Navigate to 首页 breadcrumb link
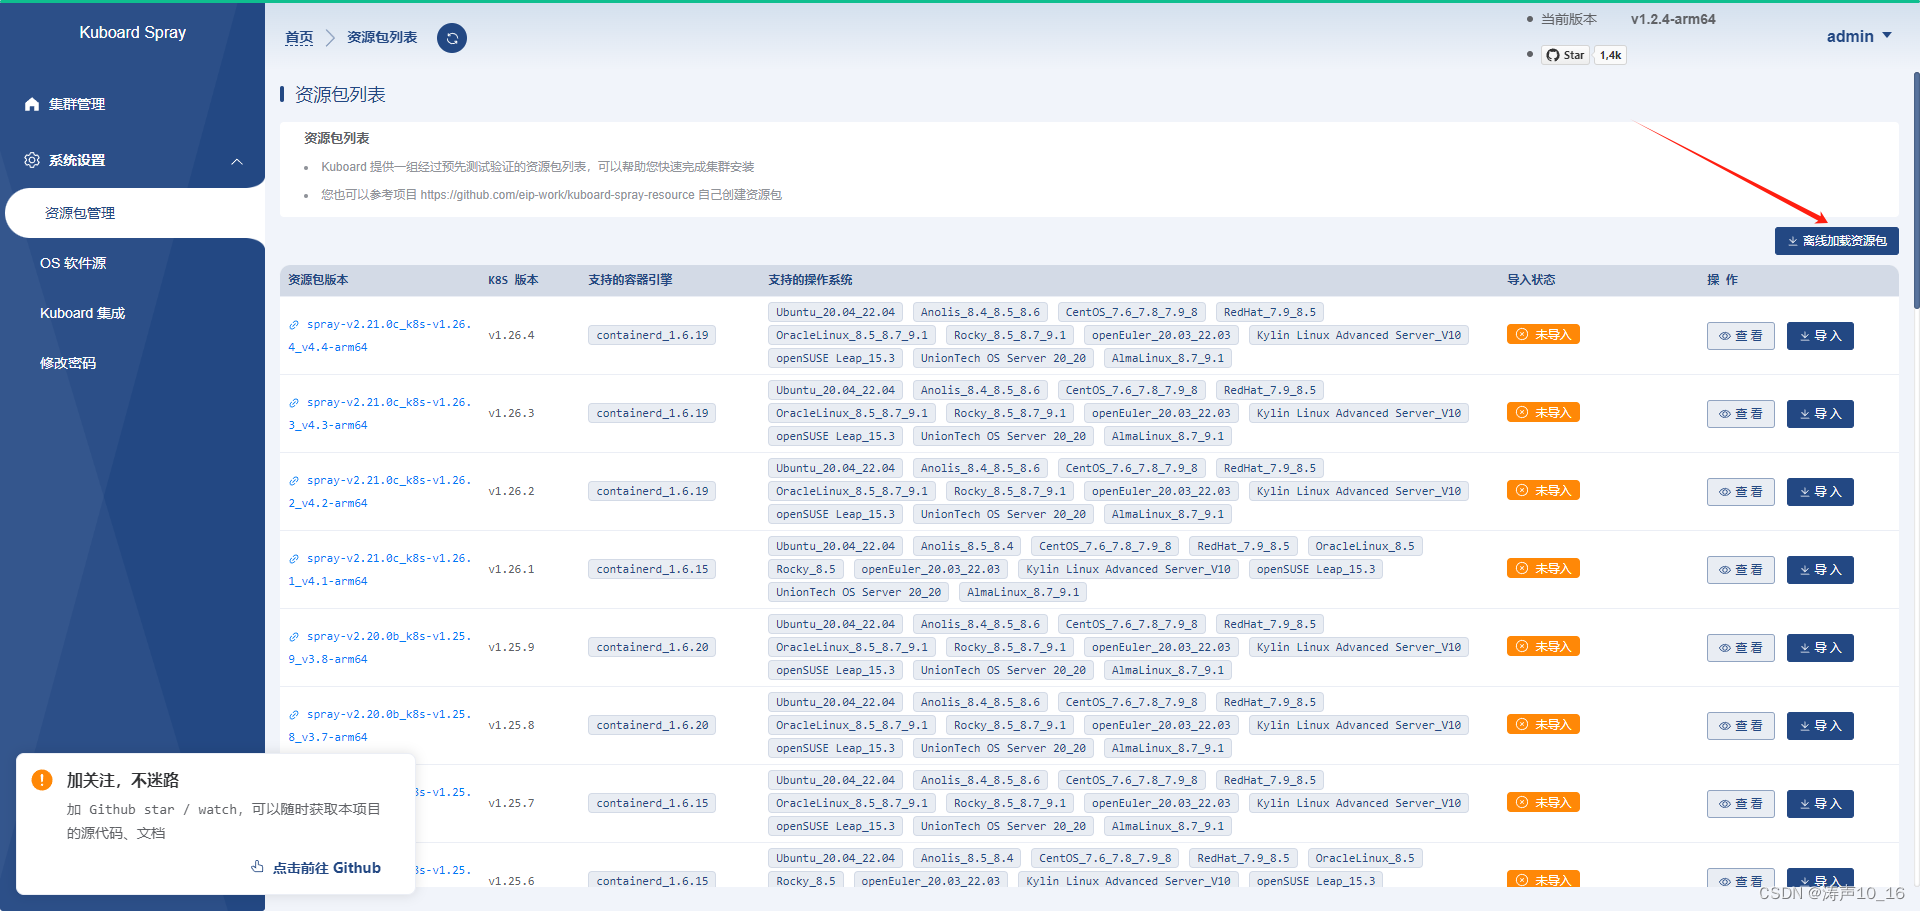Viewport: 1920px width, 911px height. [299, 37]
